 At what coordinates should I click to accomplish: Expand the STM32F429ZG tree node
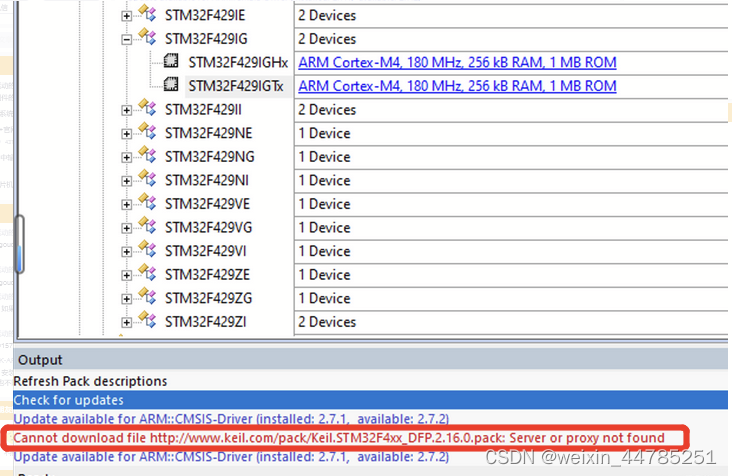pyautogui.click(x=127, y=299)
